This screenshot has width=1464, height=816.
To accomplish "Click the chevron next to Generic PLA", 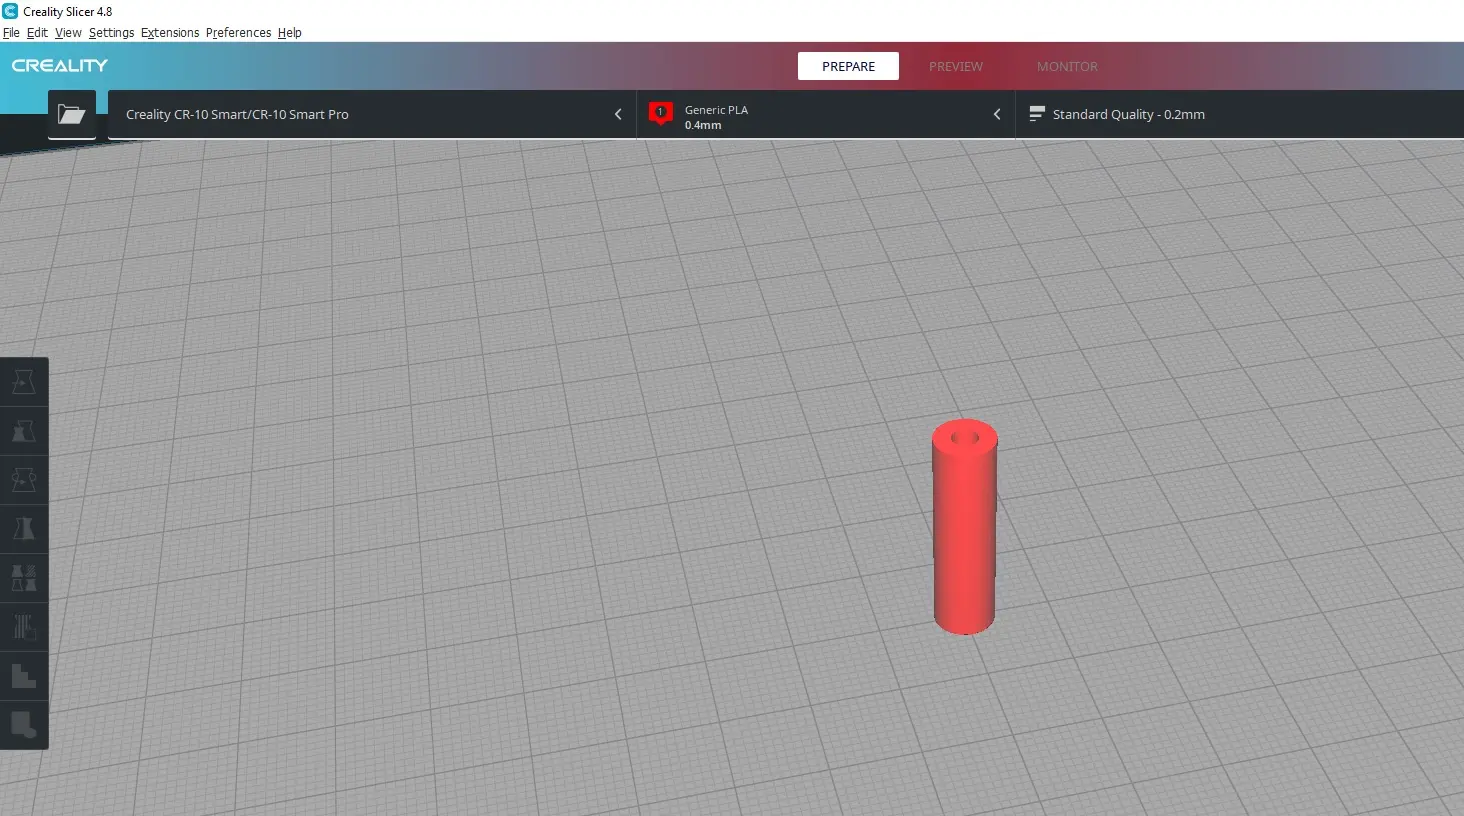I will coord(997,114).
